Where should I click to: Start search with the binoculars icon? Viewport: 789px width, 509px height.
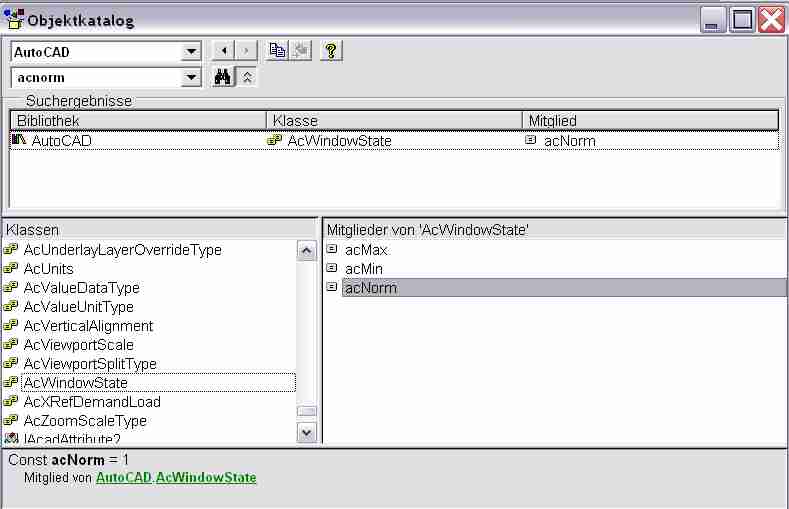(x=223, y=77)
